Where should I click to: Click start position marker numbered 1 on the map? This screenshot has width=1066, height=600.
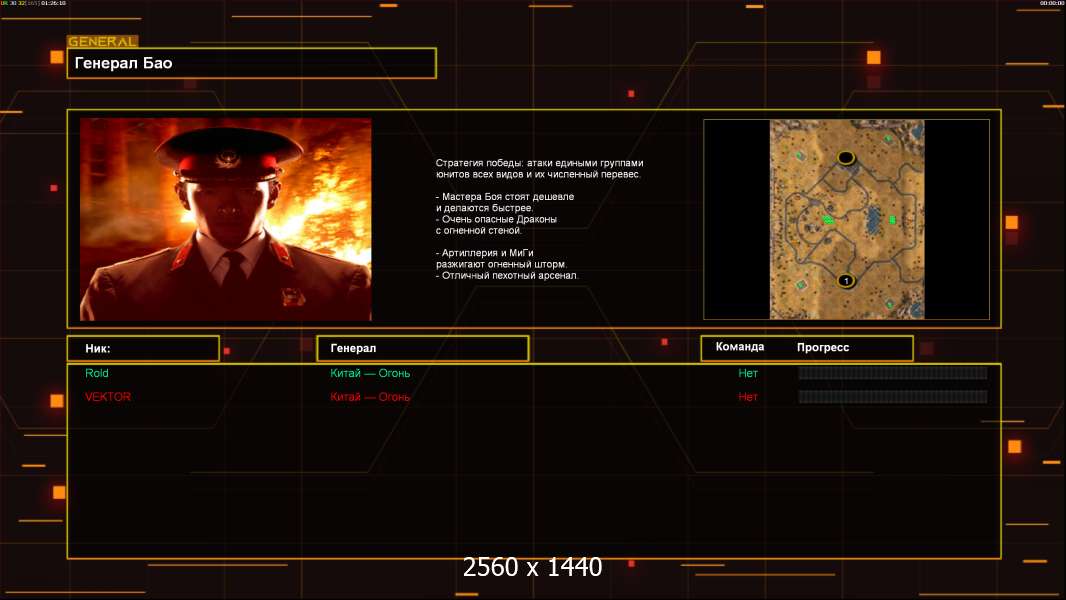846,280
